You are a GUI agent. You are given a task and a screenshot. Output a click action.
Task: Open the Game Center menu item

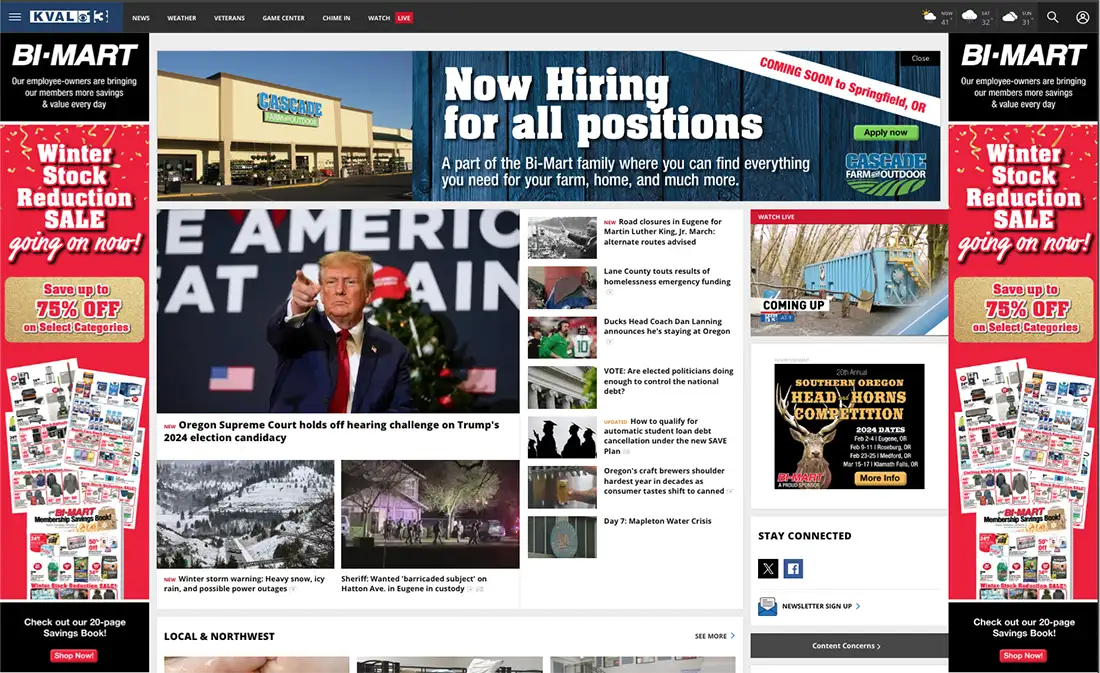(x=283, y=18)
